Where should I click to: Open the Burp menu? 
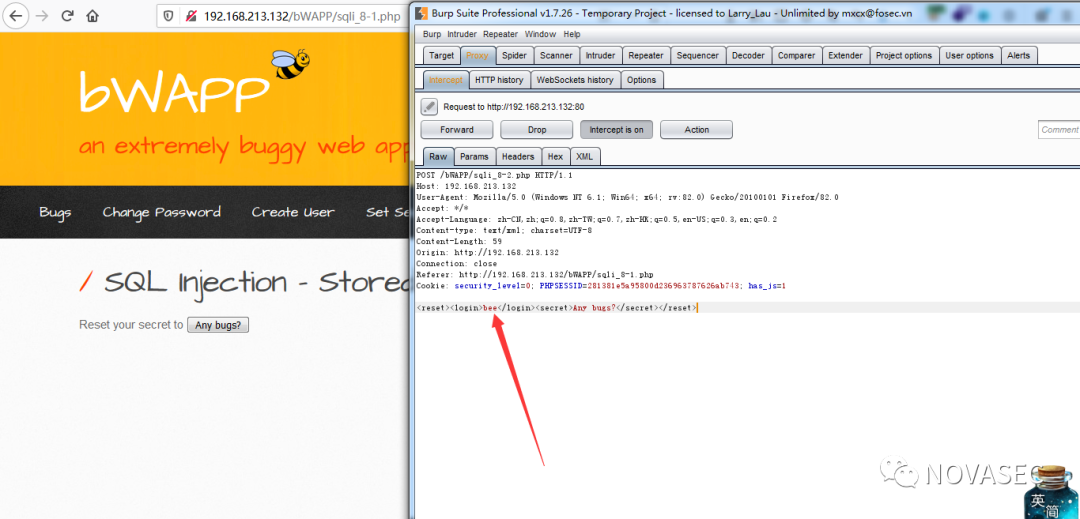click(432, 34)
